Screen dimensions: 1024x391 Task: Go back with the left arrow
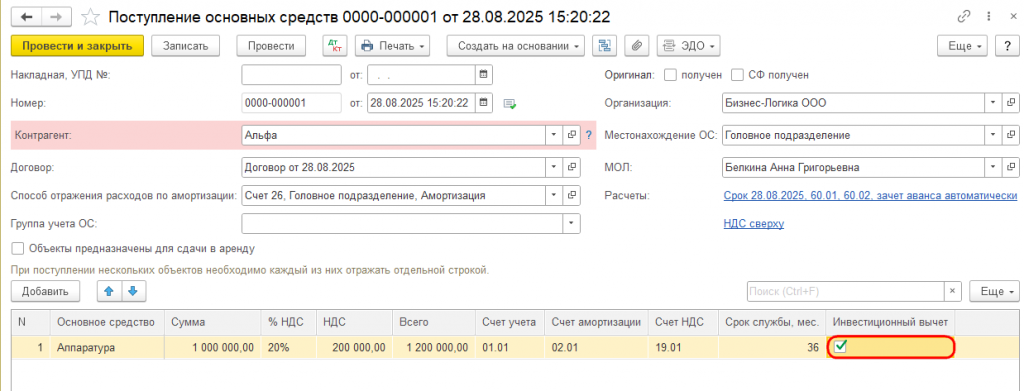pyautogui.click(x=27, y=16)
